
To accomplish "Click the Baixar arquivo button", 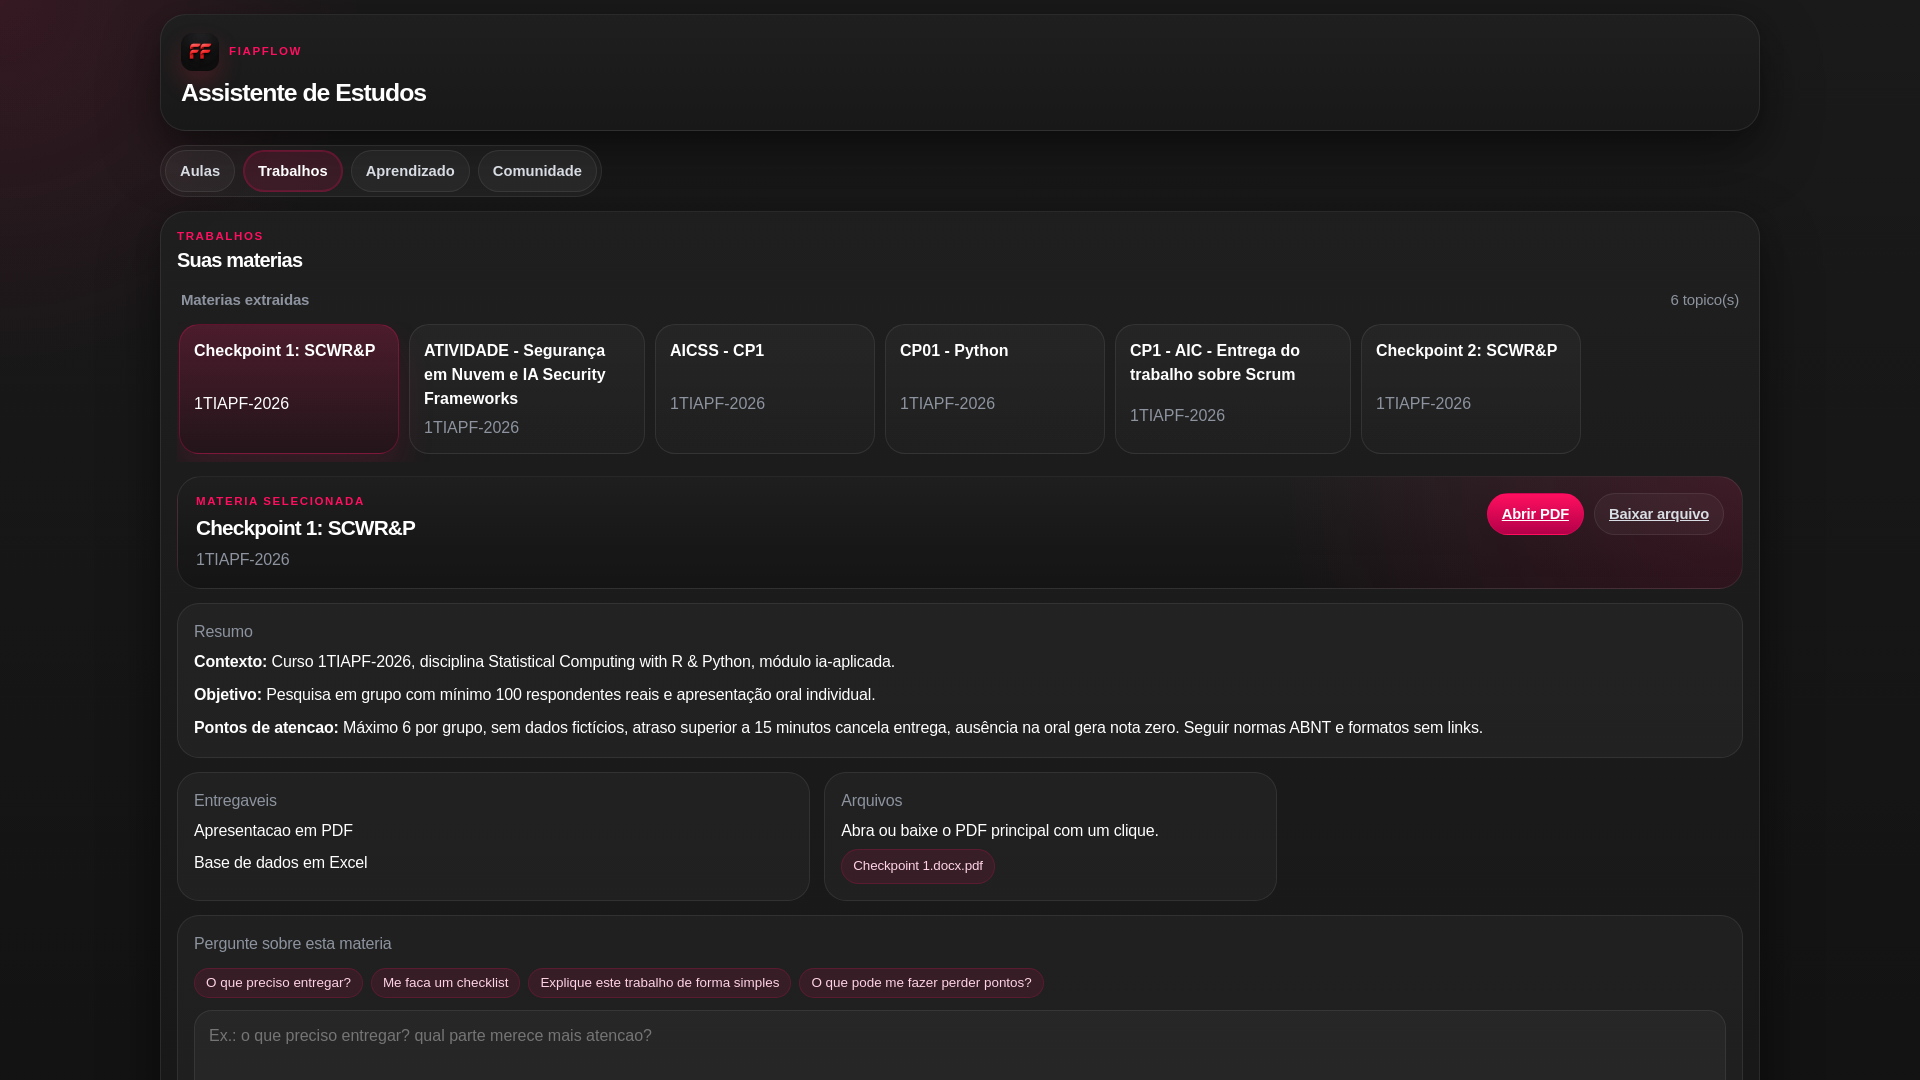I will coord(1659,514).
